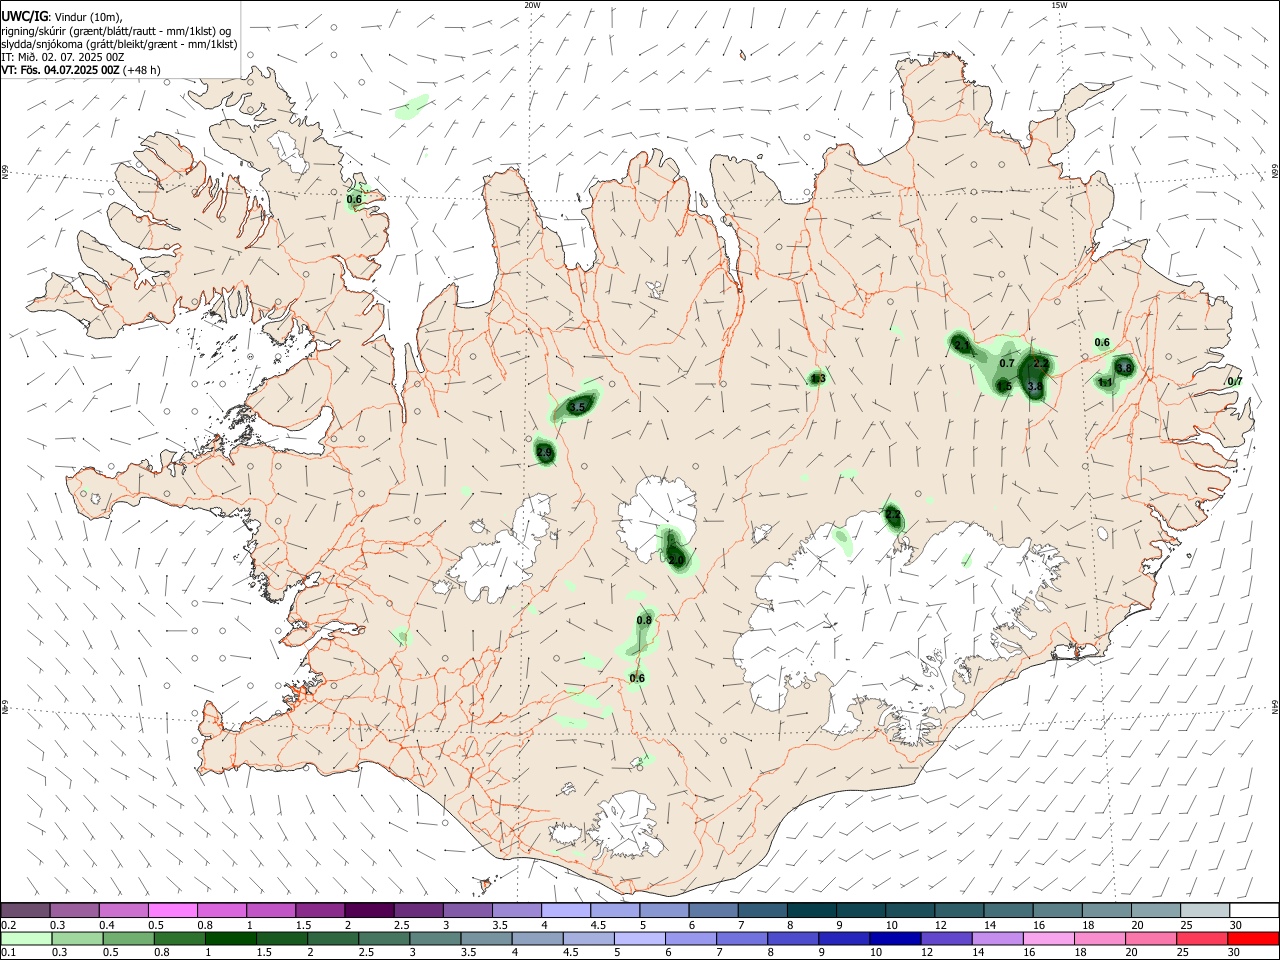Click the 0.7 value on the far east coast
The height and width of the screenshot is (960, 1280).
click(1235, 381)
